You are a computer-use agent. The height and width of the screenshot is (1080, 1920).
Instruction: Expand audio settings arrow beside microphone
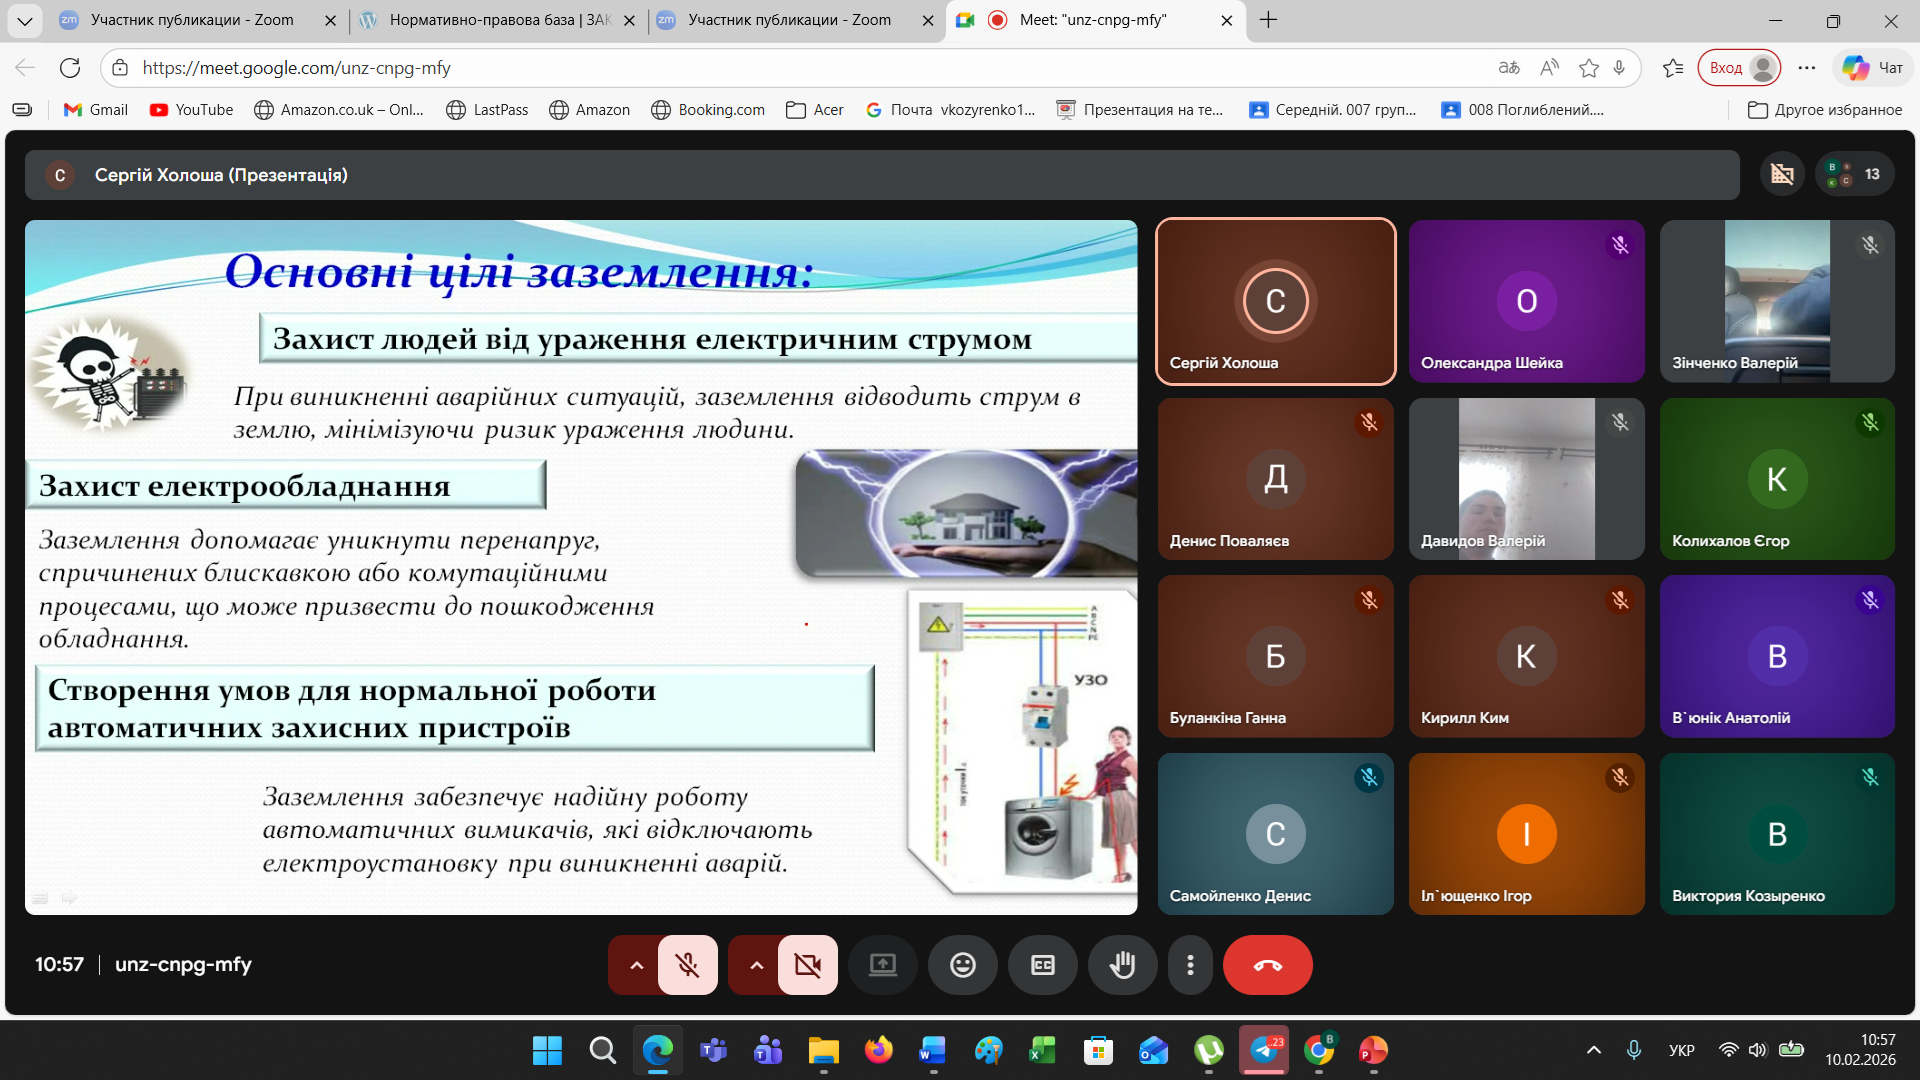click(x=636, y=965)
